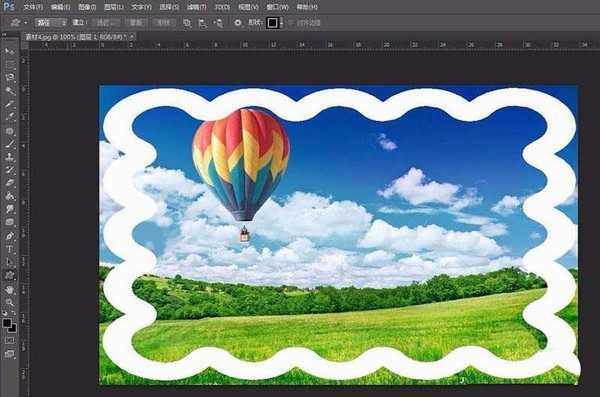This screenshot has width=600, height=397.
Task: Select the Lasso tool
Action: [x=10, y=77]
